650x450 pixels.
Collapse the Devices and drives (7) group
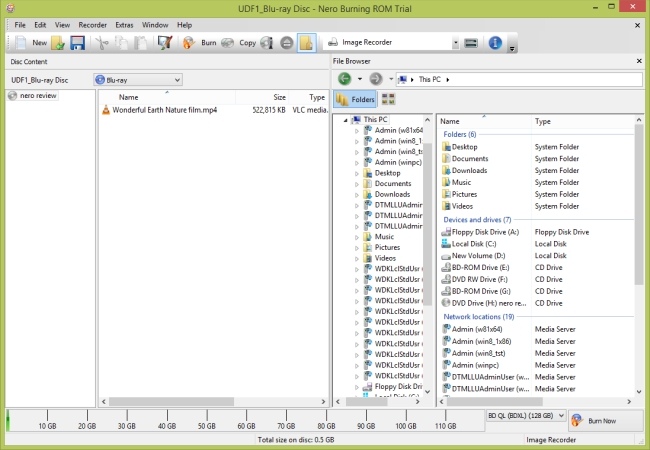coord(477,220)
